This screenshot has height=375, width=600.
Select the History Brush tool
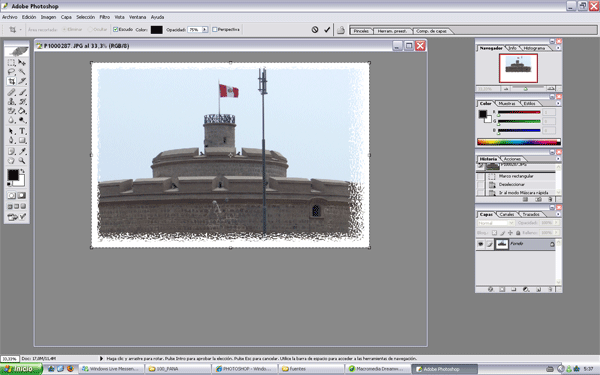(22, 101)
